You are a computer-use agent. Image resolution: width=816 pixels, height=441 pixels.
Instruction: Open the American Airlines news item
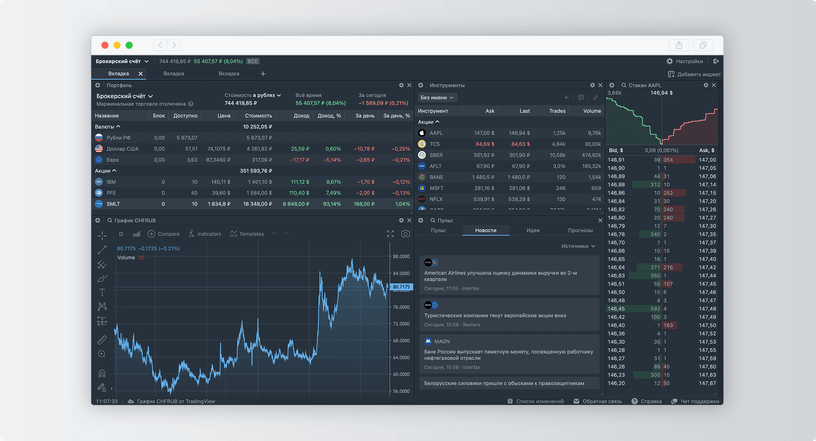click(510, 275)
